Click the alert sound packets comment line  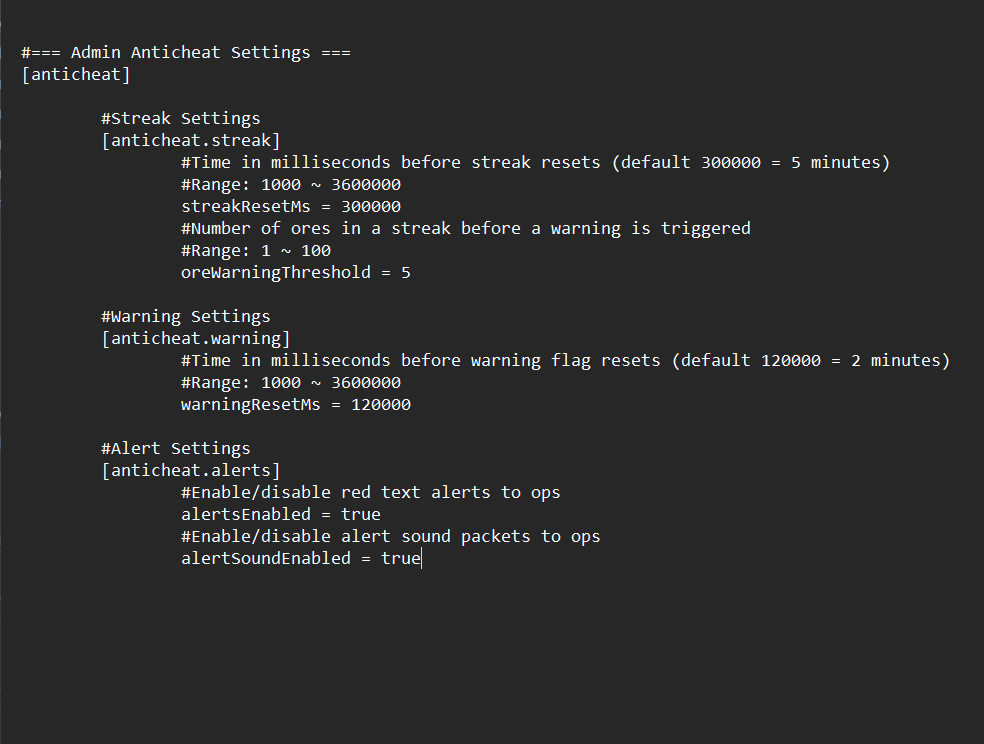click(390, 536)
